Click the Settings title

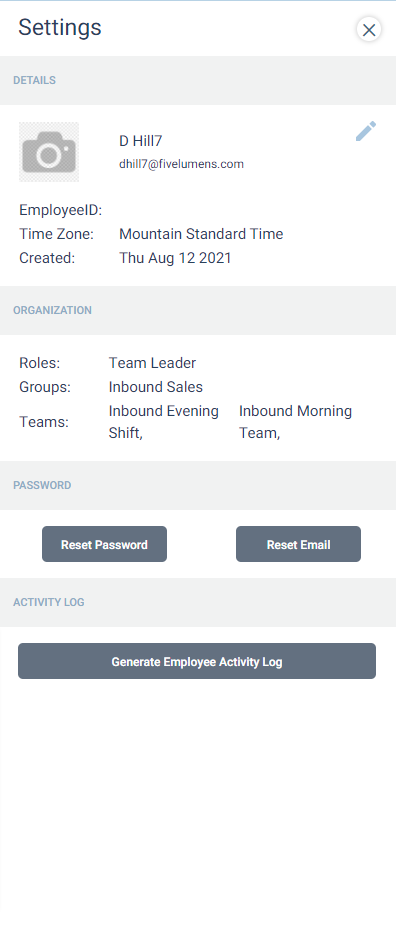click(60, 28)
